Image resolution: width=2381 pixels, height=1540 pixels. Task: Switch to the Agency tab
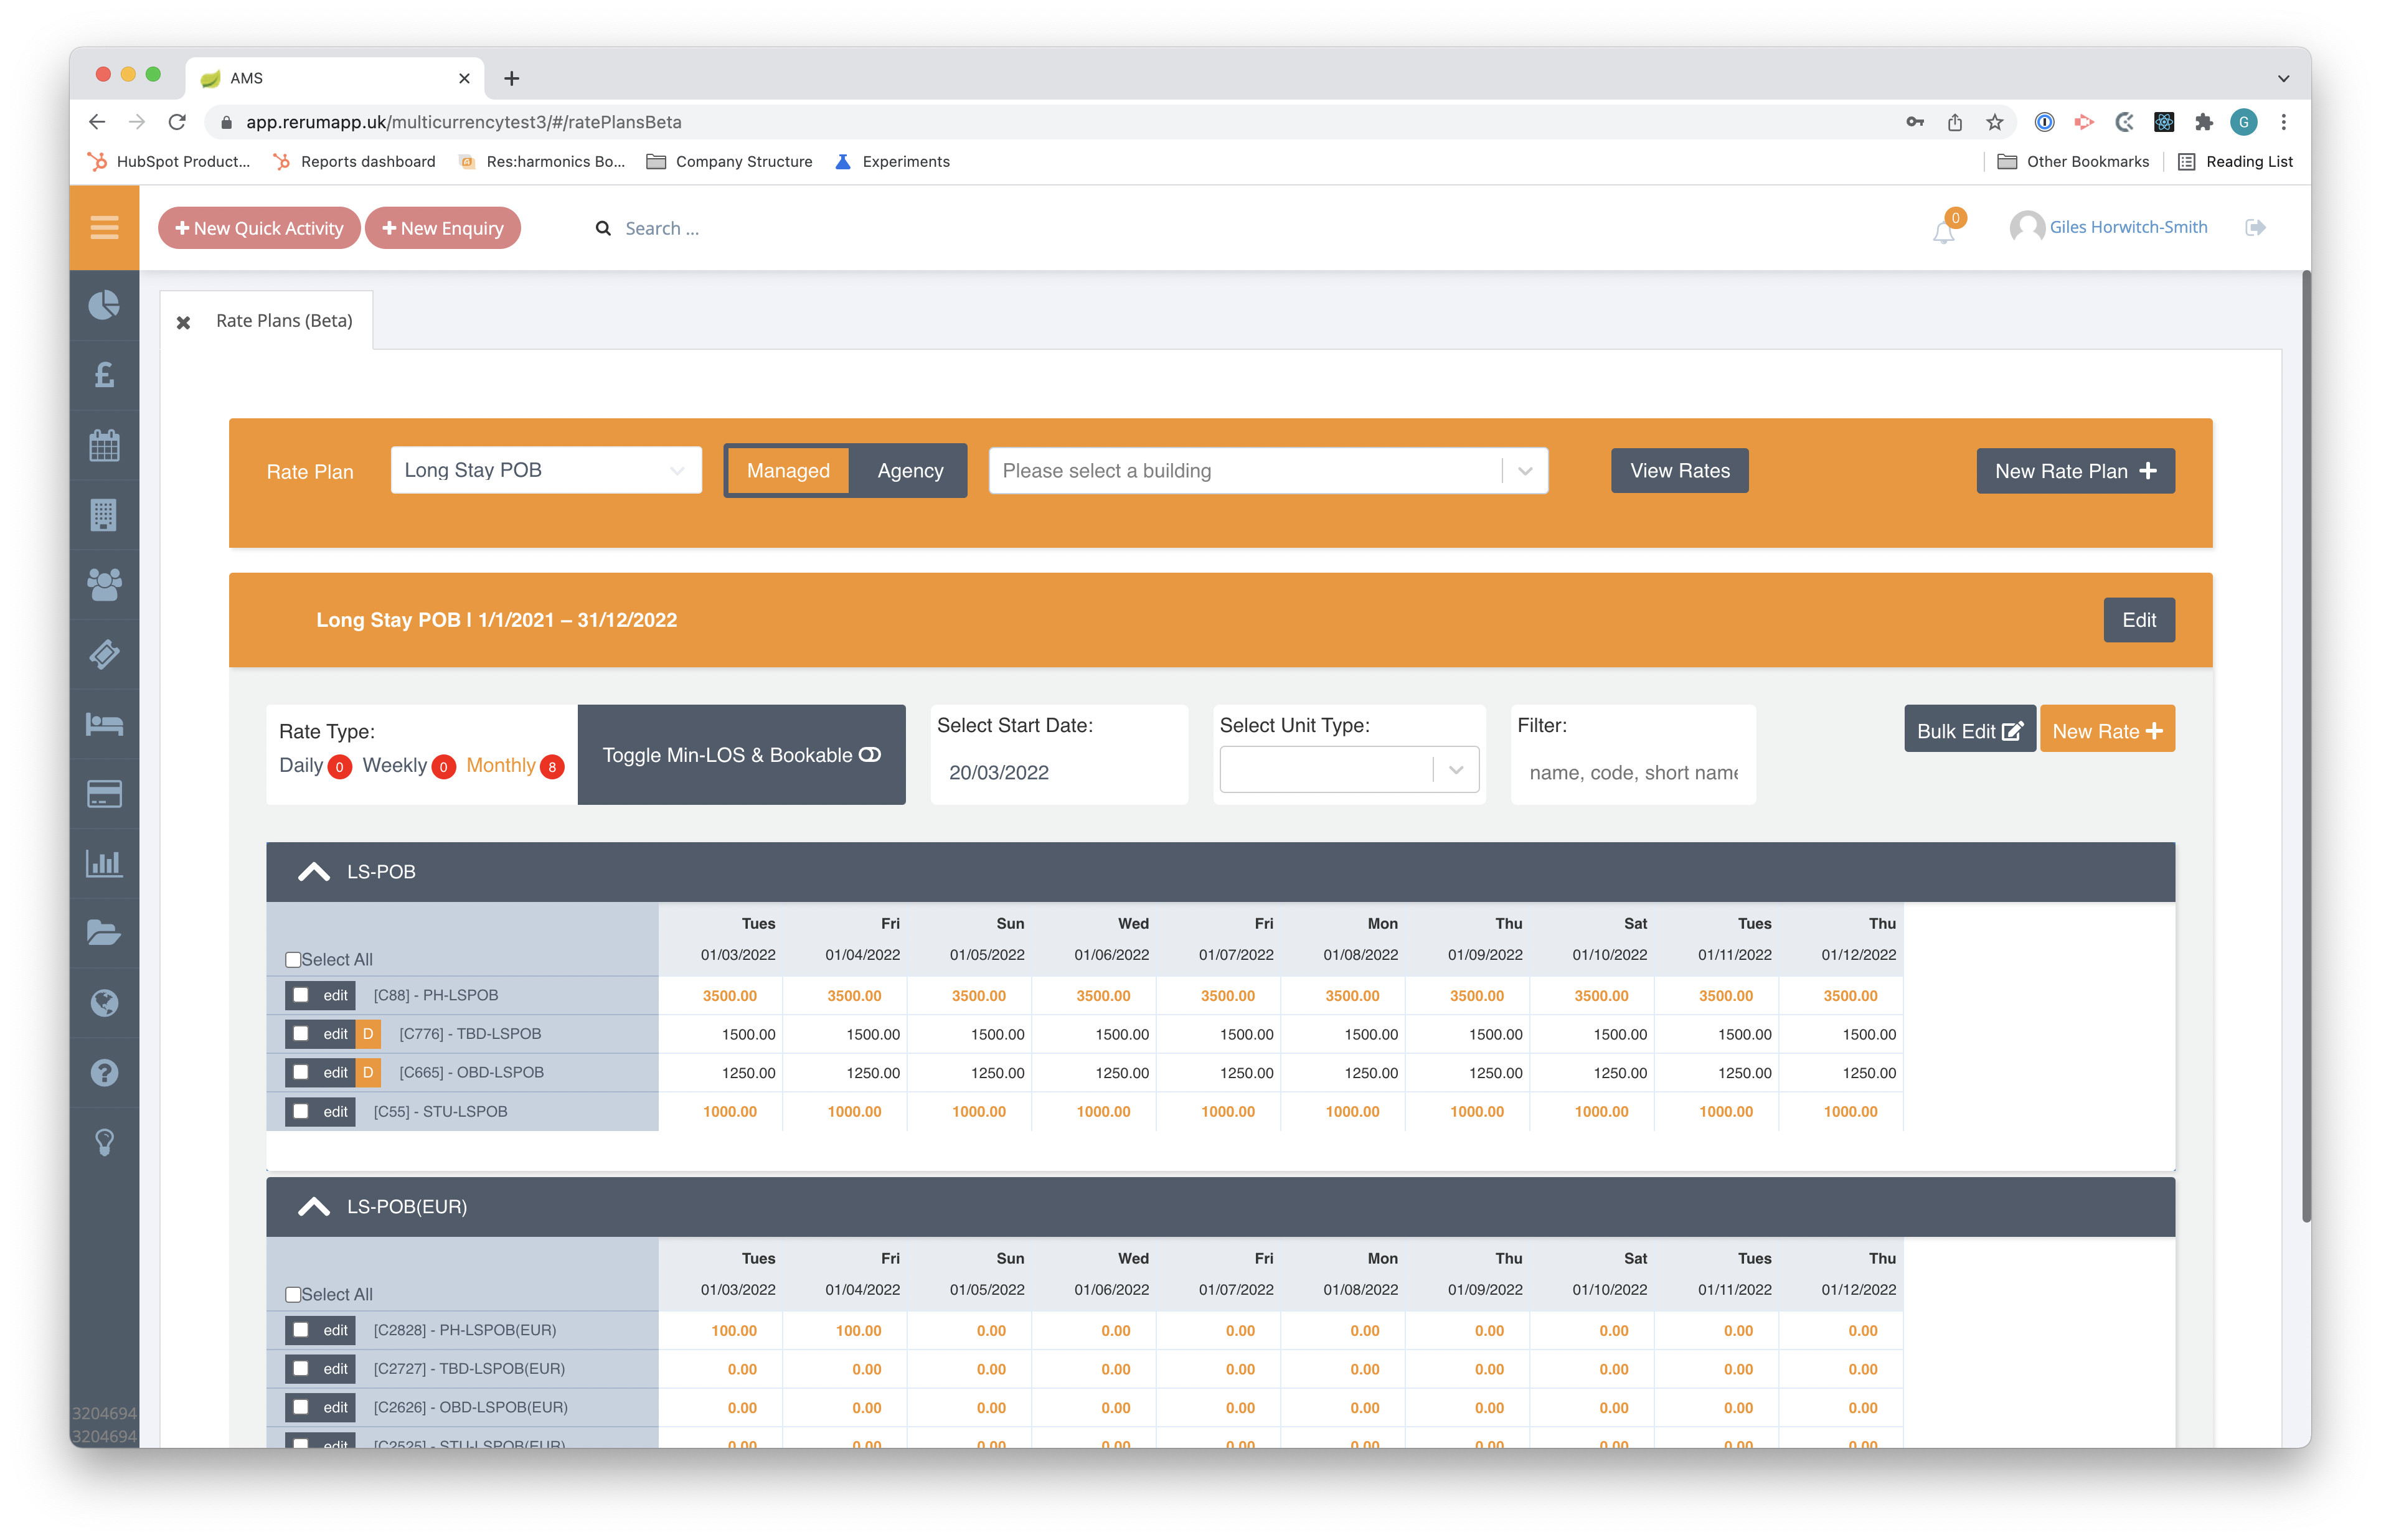909,471
